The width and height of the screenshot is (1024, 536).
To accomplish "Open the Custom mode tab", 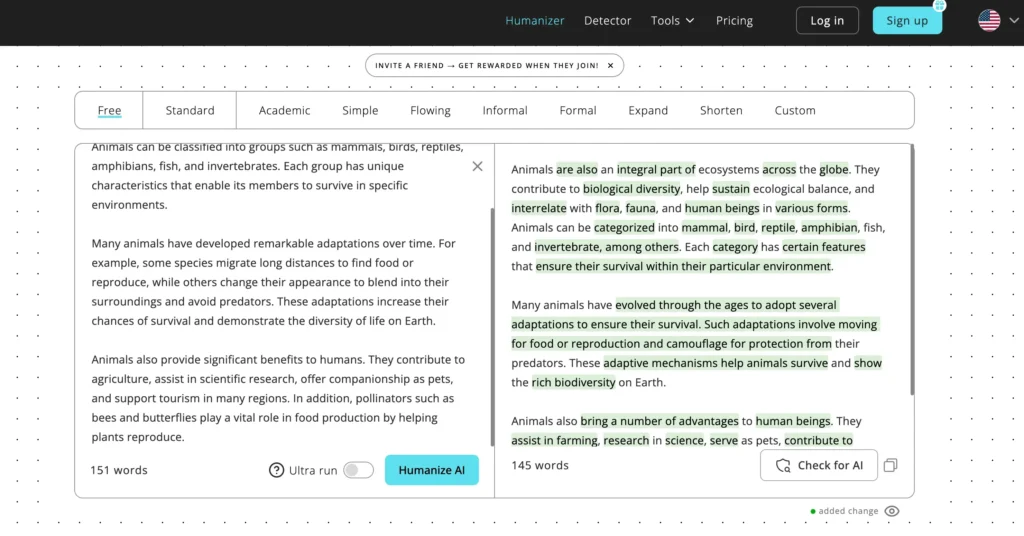I will click(795, 110).
